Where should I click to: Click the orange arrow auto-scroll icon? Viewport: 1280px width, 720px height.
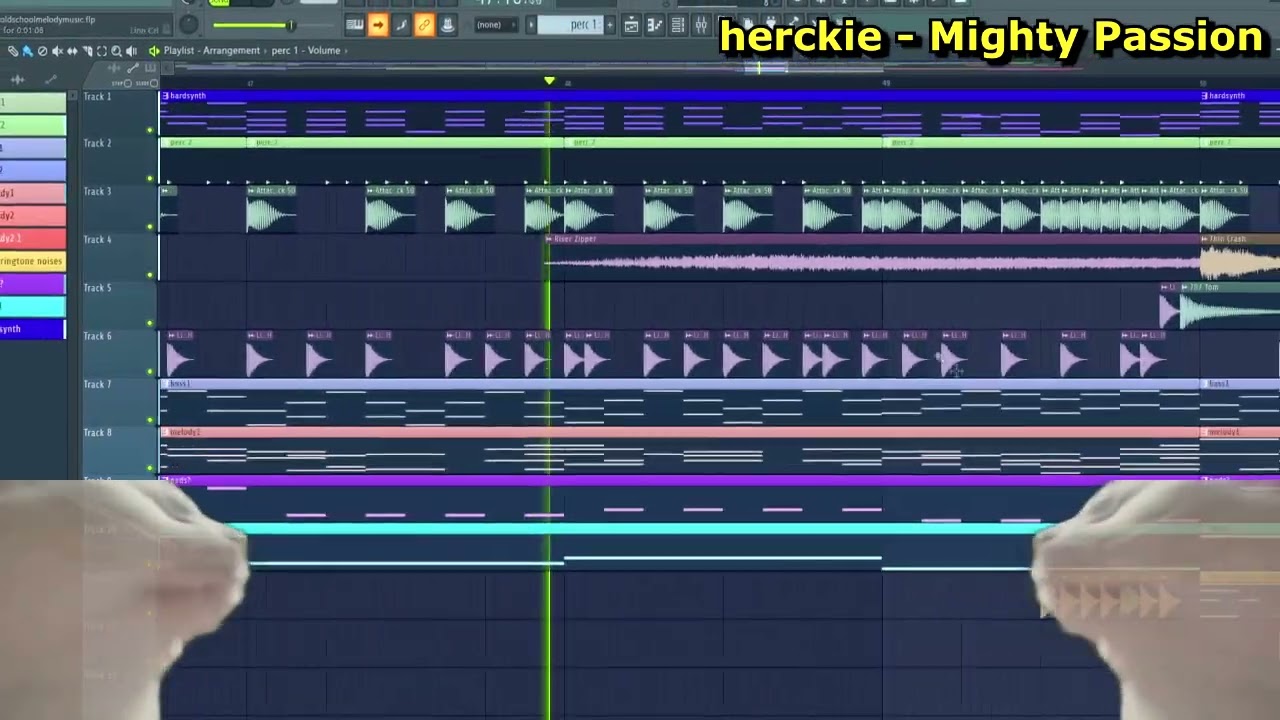[378, 25]
